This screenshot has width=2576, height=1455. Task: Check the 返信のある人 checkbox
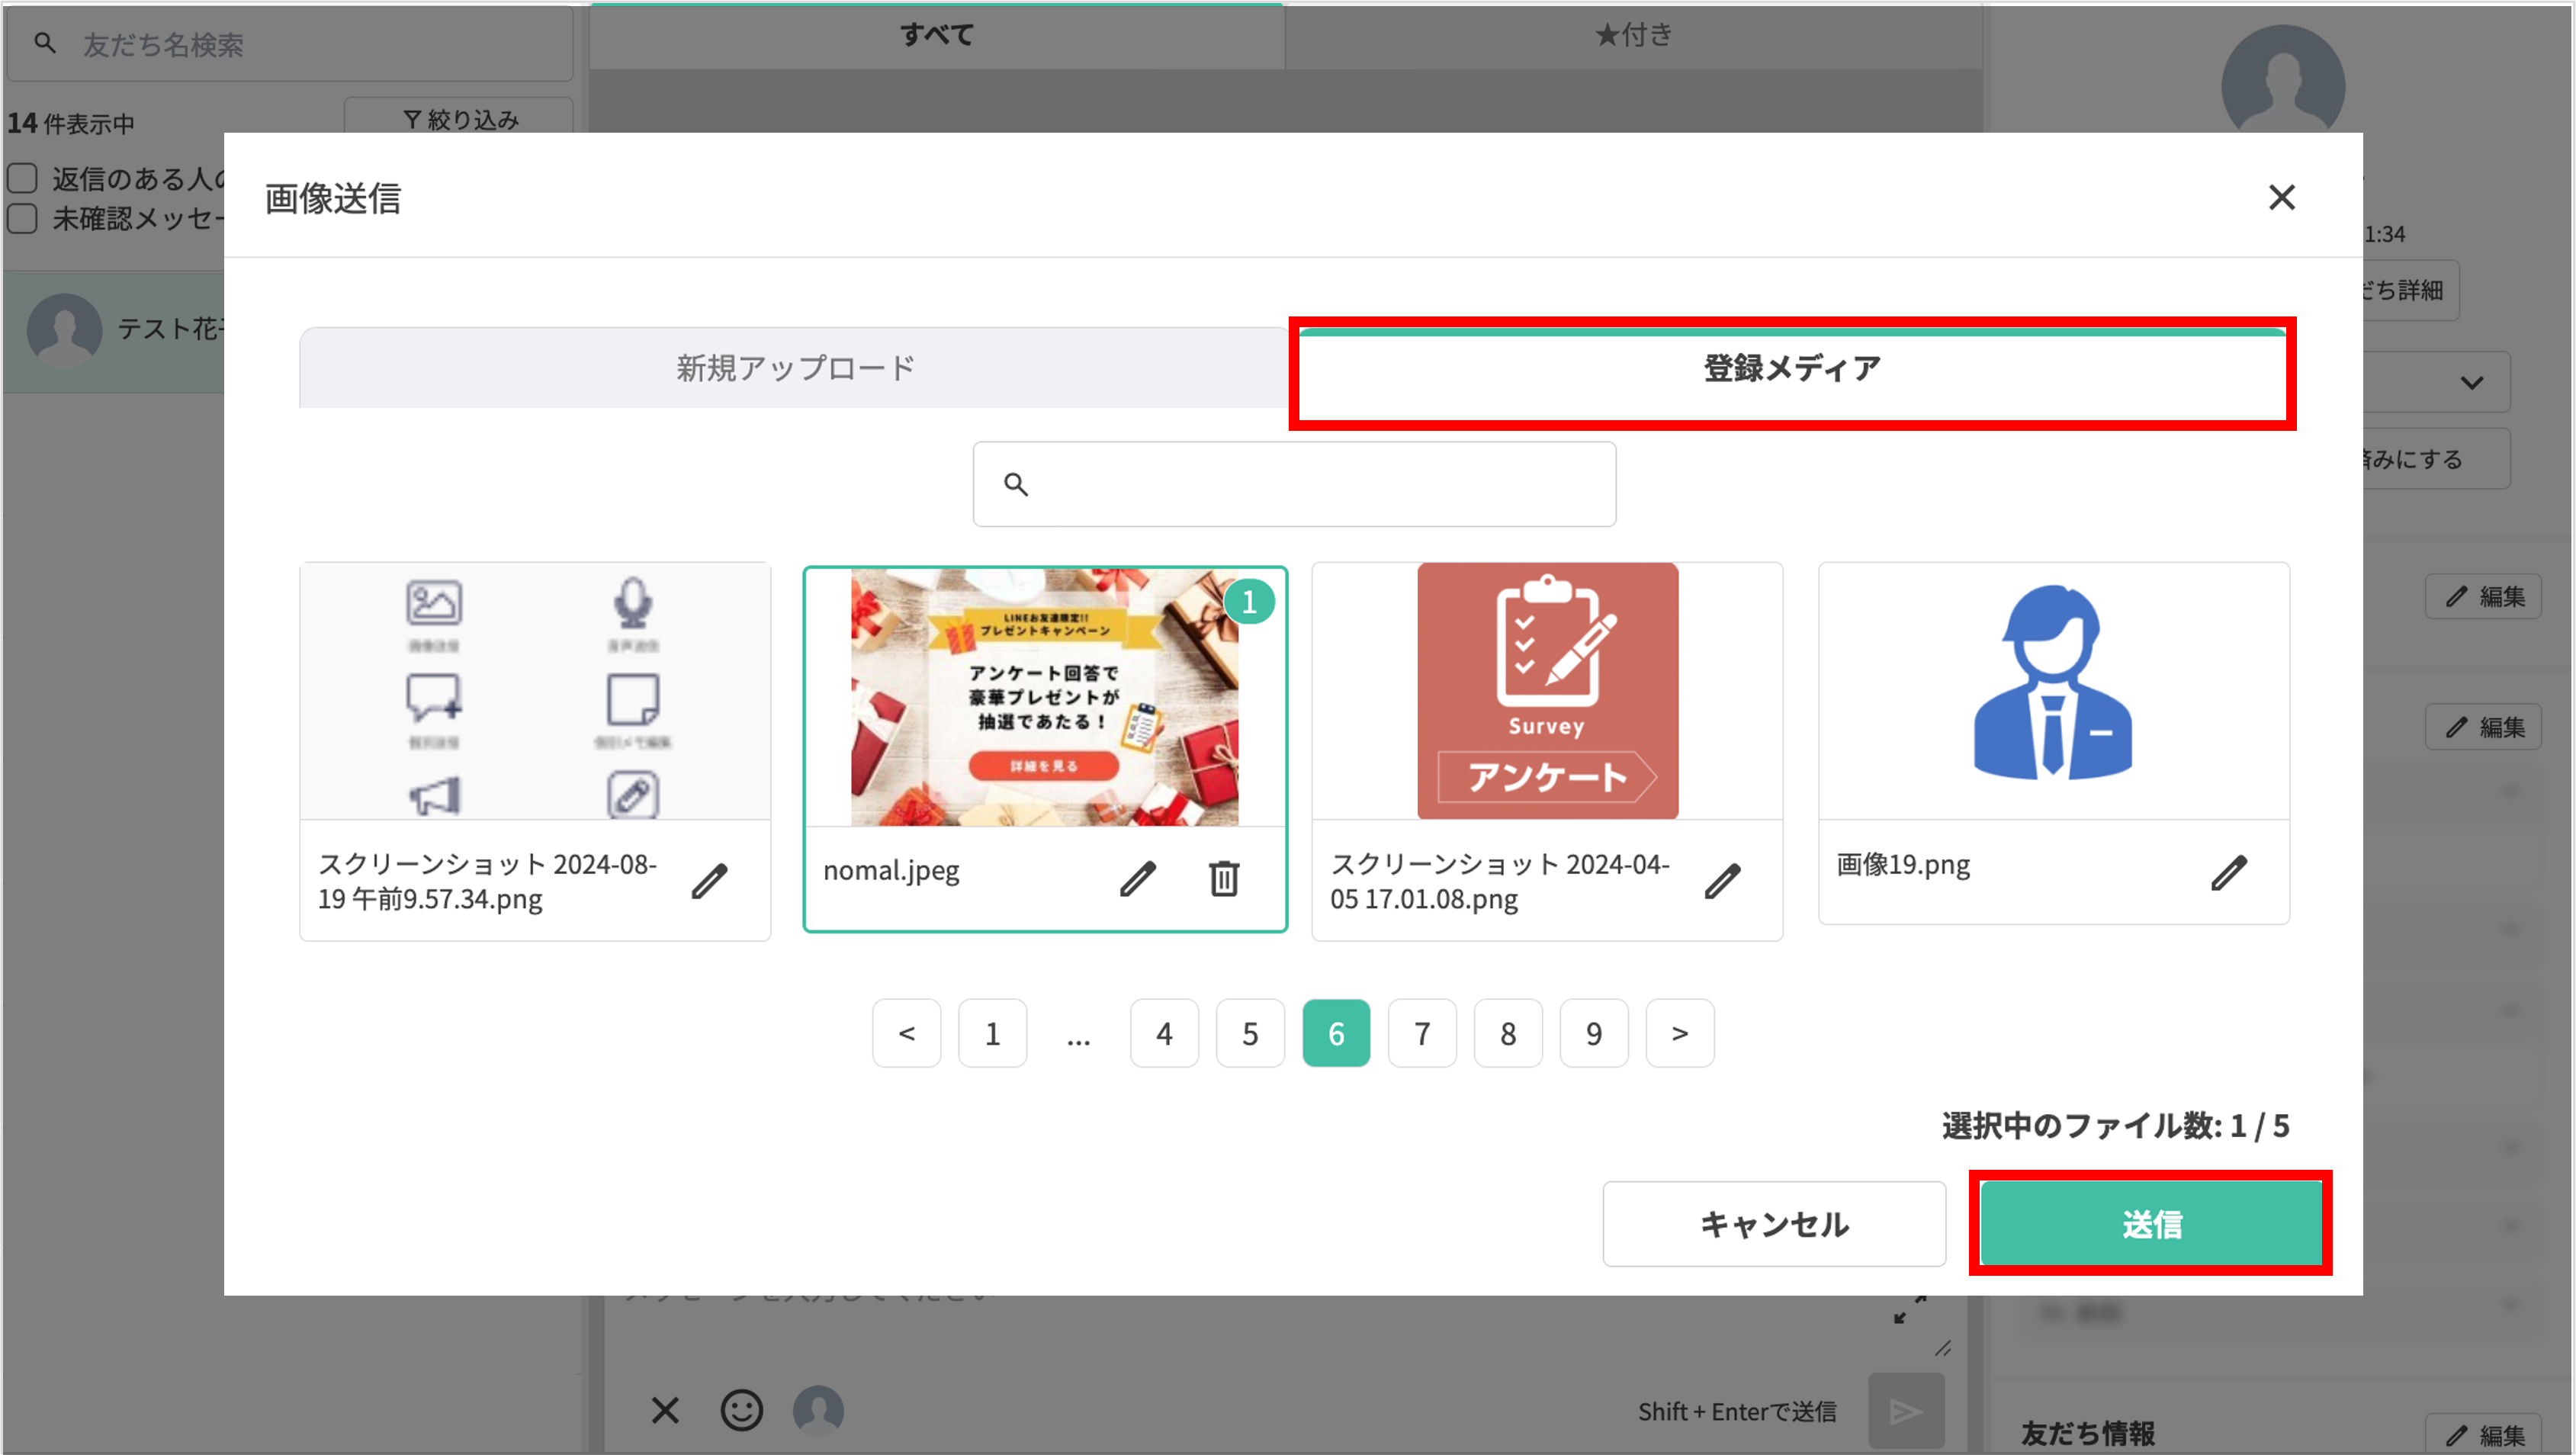click(x=22, y=176)
